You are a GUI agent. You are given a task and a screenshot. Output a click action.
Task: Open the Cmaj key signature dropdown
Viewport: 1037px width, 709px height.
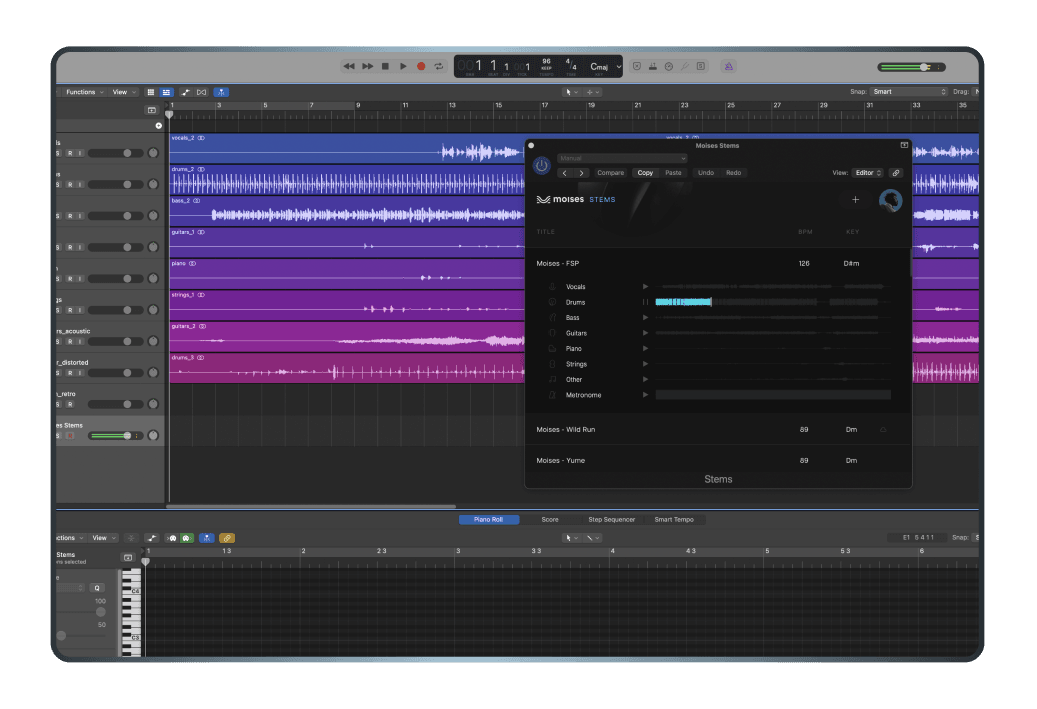point(605,67)
